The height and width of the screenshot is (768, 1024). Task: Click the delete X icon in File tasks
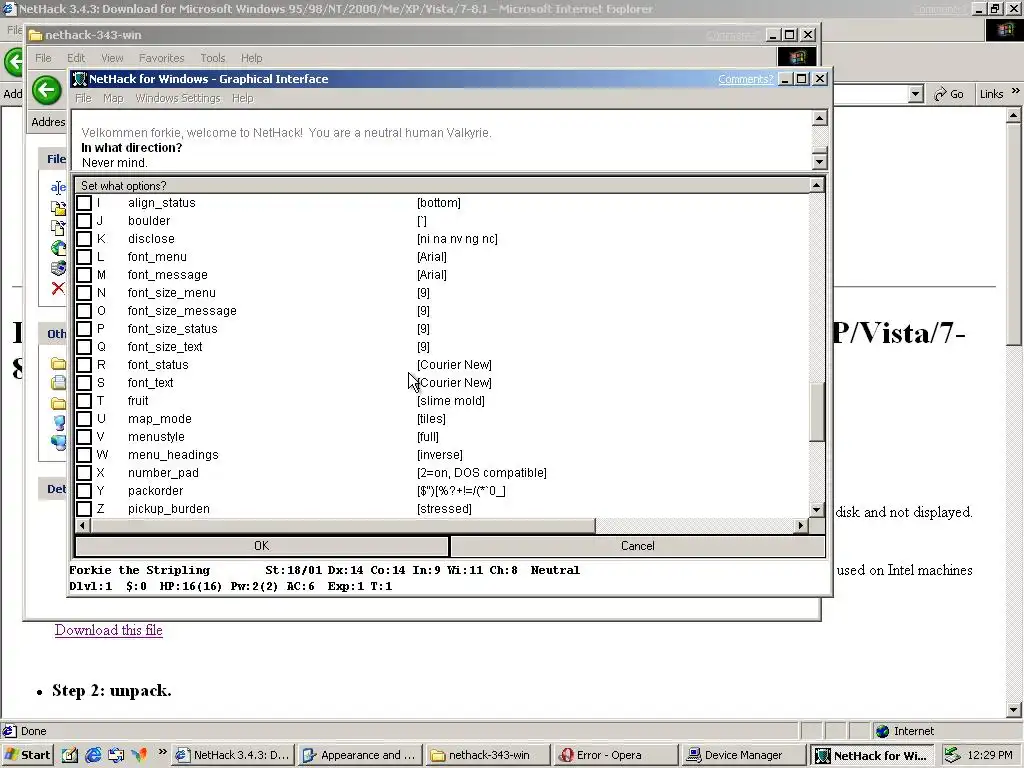click(58, 288)
